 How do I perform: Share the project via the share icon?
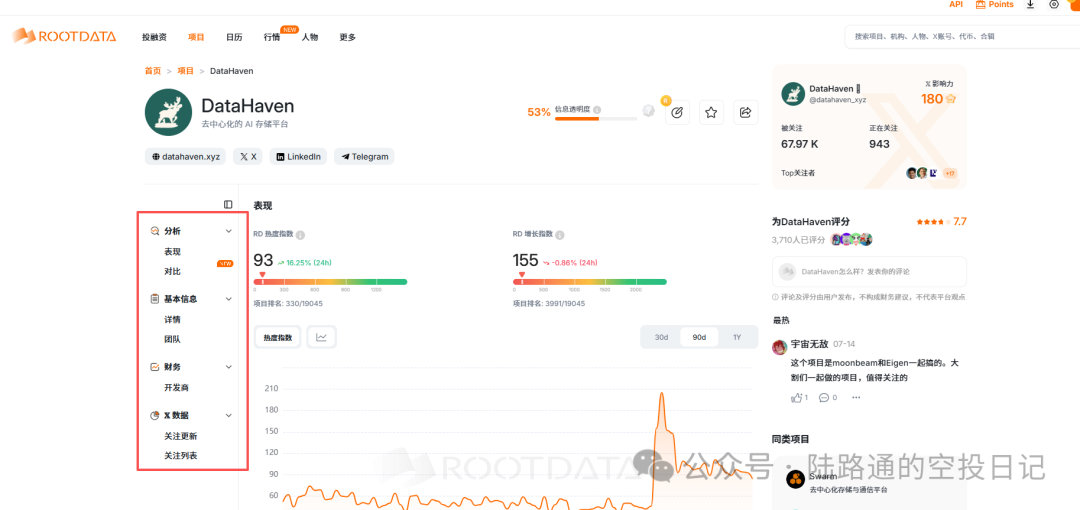click(x=745, y=112)
